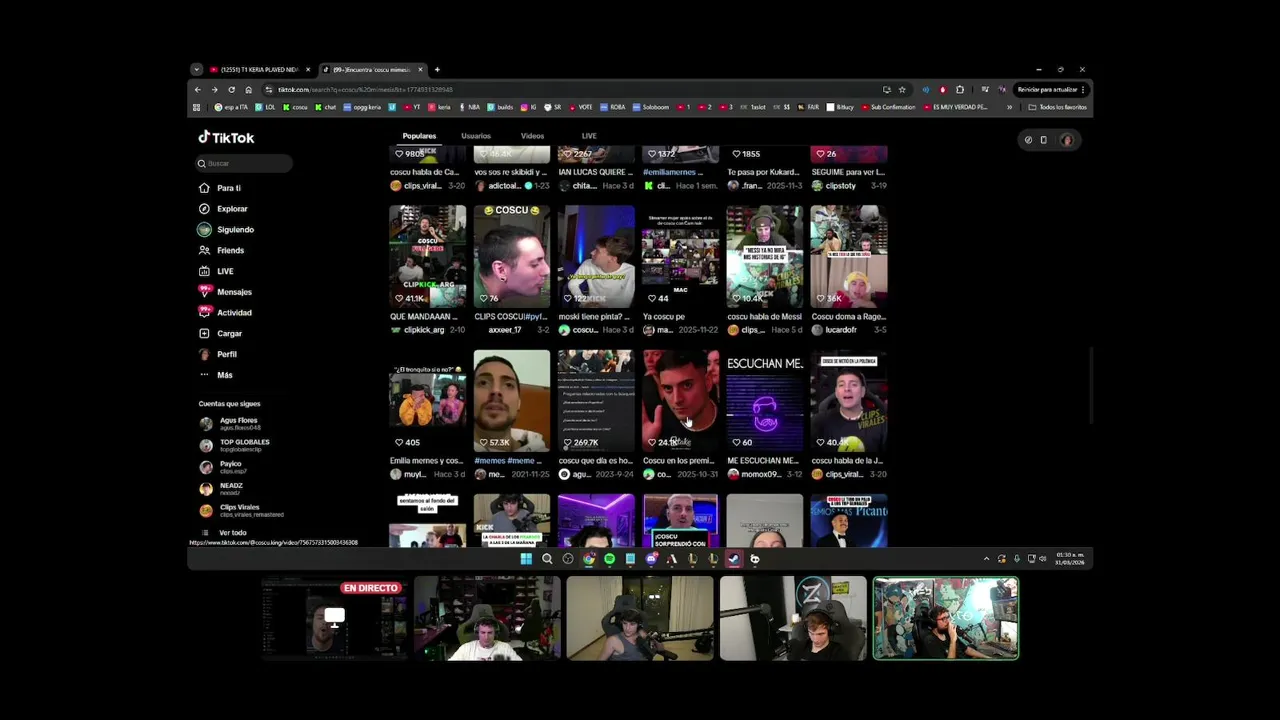The image size is (1280, 720).
Task: Click Cargar upload icon
Action: pyautogui.click(x=205, y=333)
